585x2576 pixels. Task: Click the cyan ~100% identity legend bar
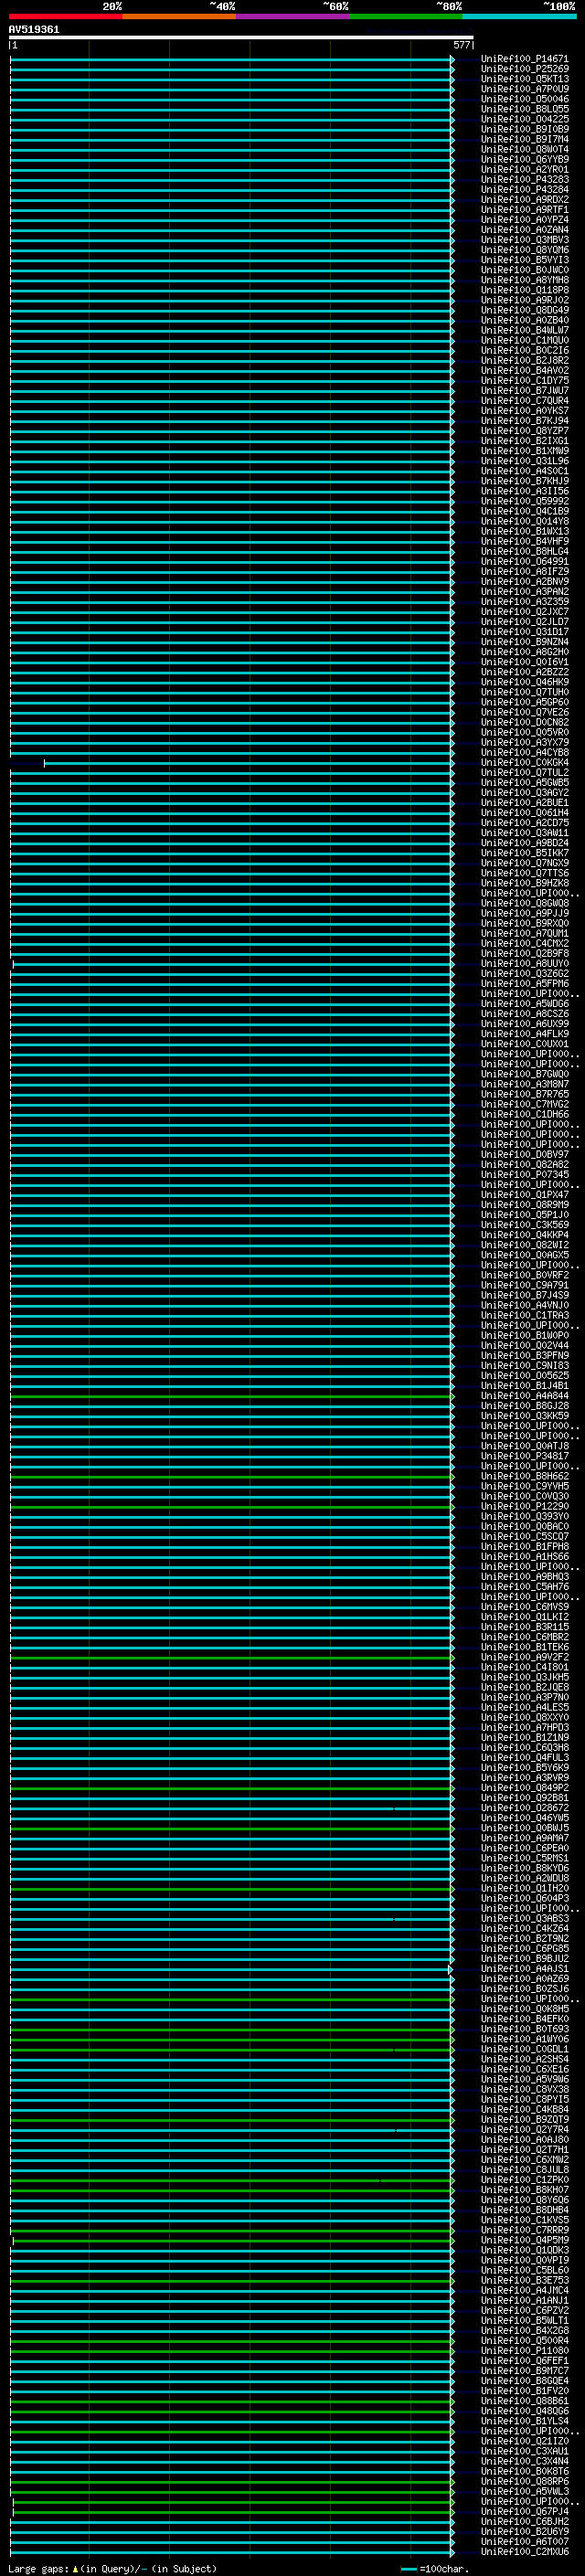519,16
